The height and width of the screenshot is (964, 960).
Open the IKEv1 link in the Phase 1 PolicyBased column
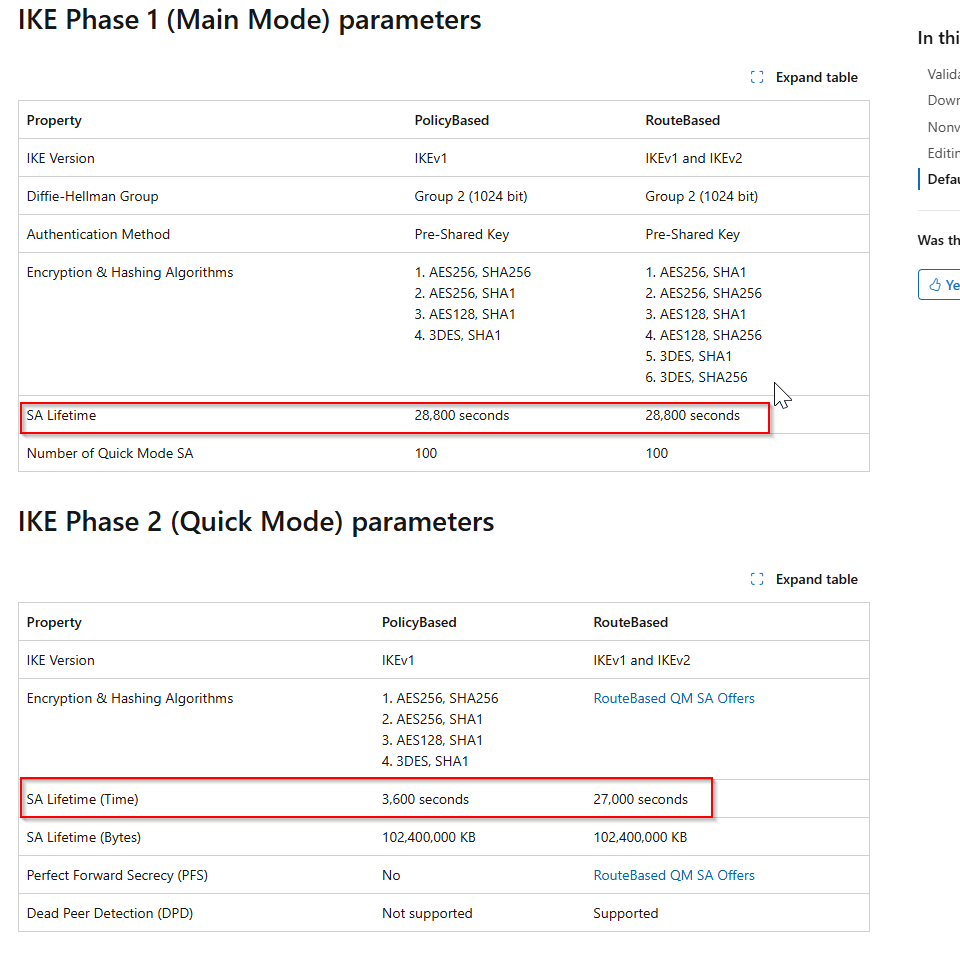(429, 157)
